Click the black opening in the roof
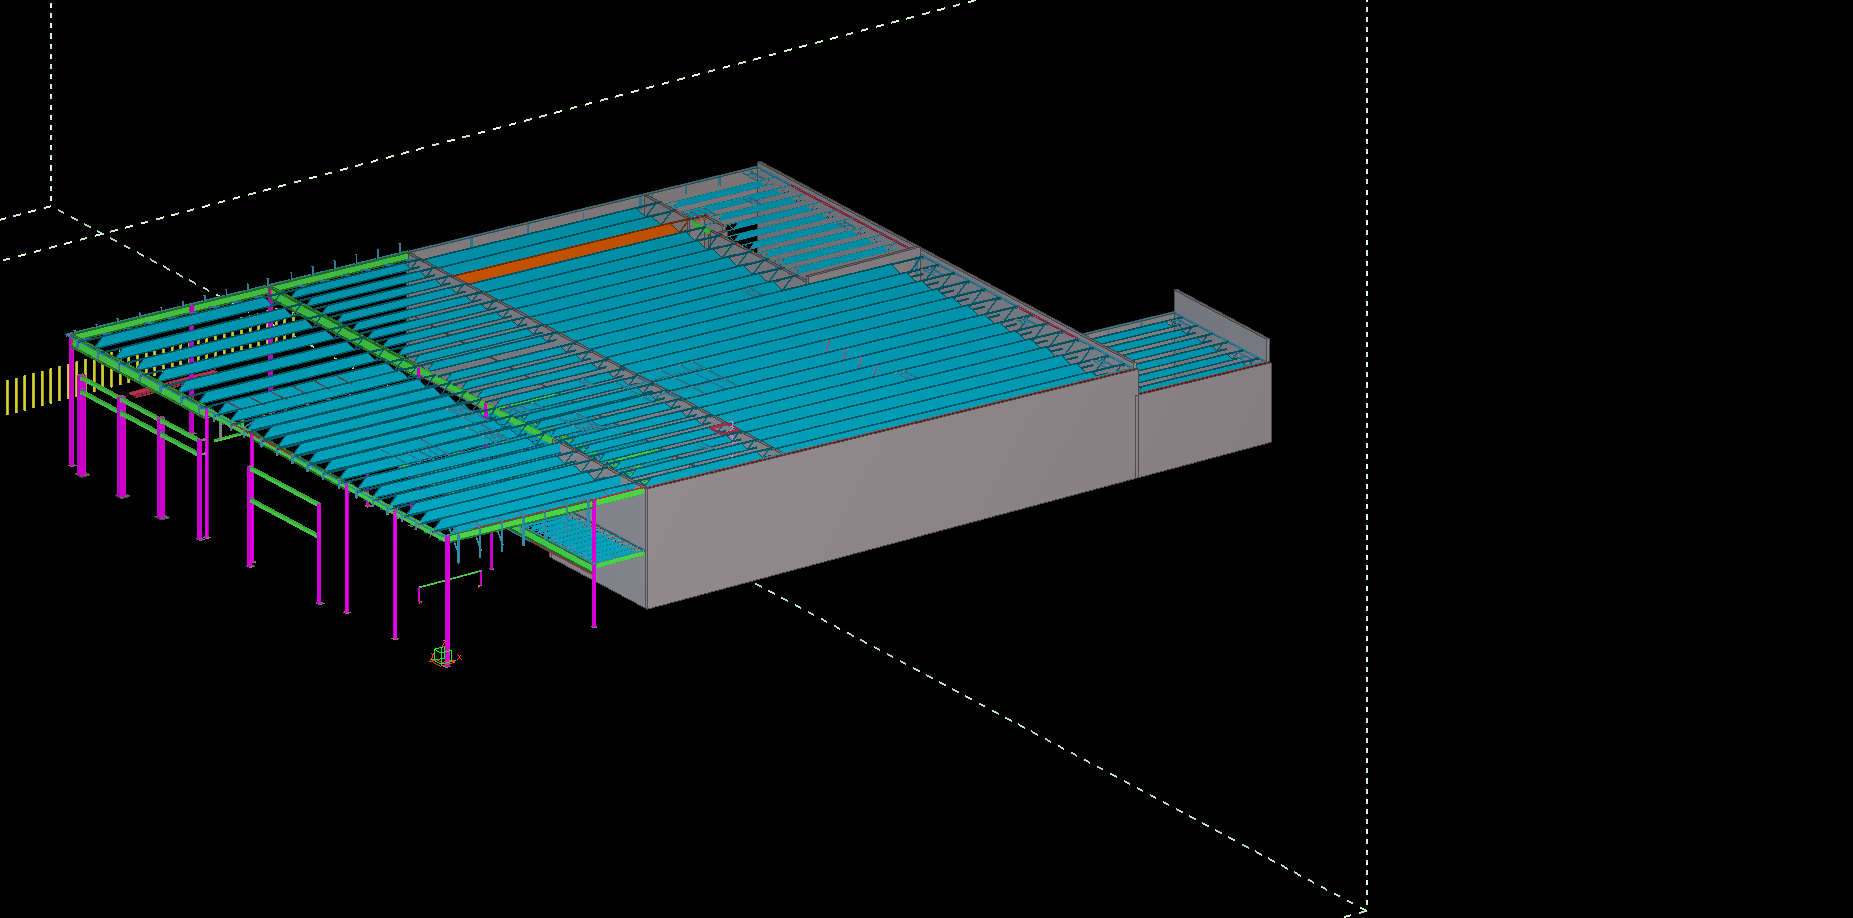The image size is (1853, 918). [x=742, y=235]
